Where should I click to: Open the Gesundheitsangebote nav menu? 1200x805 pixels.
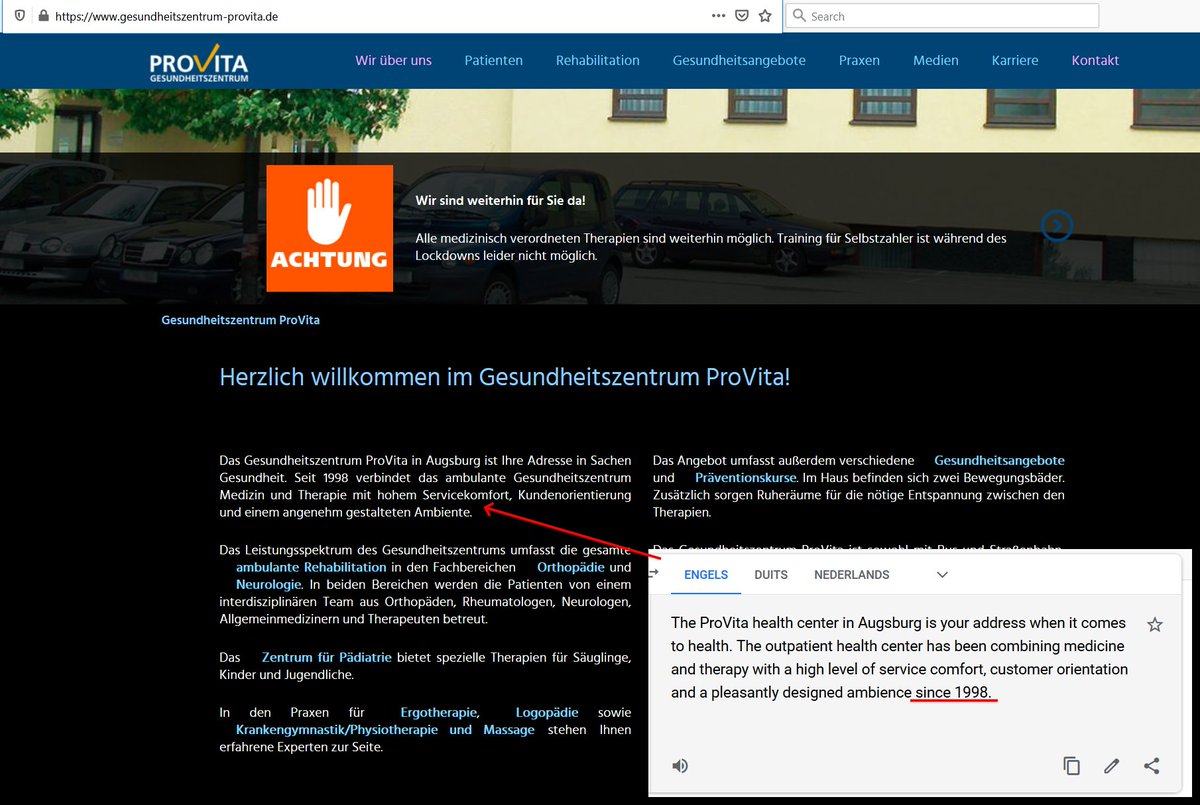point(739,60)
